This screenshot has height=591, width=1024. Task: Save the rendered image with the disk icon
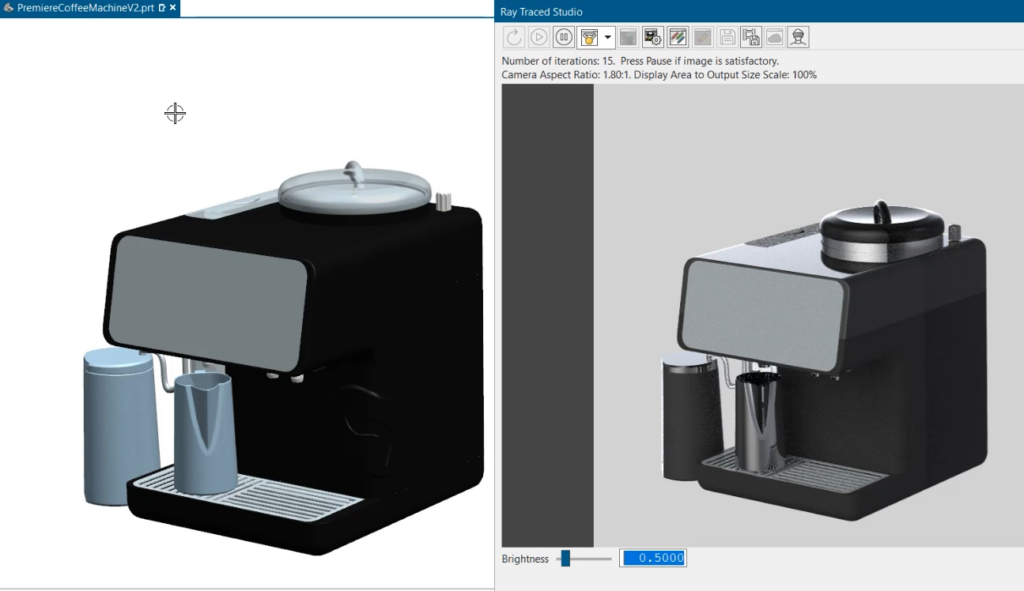click(x=725, y=37)
